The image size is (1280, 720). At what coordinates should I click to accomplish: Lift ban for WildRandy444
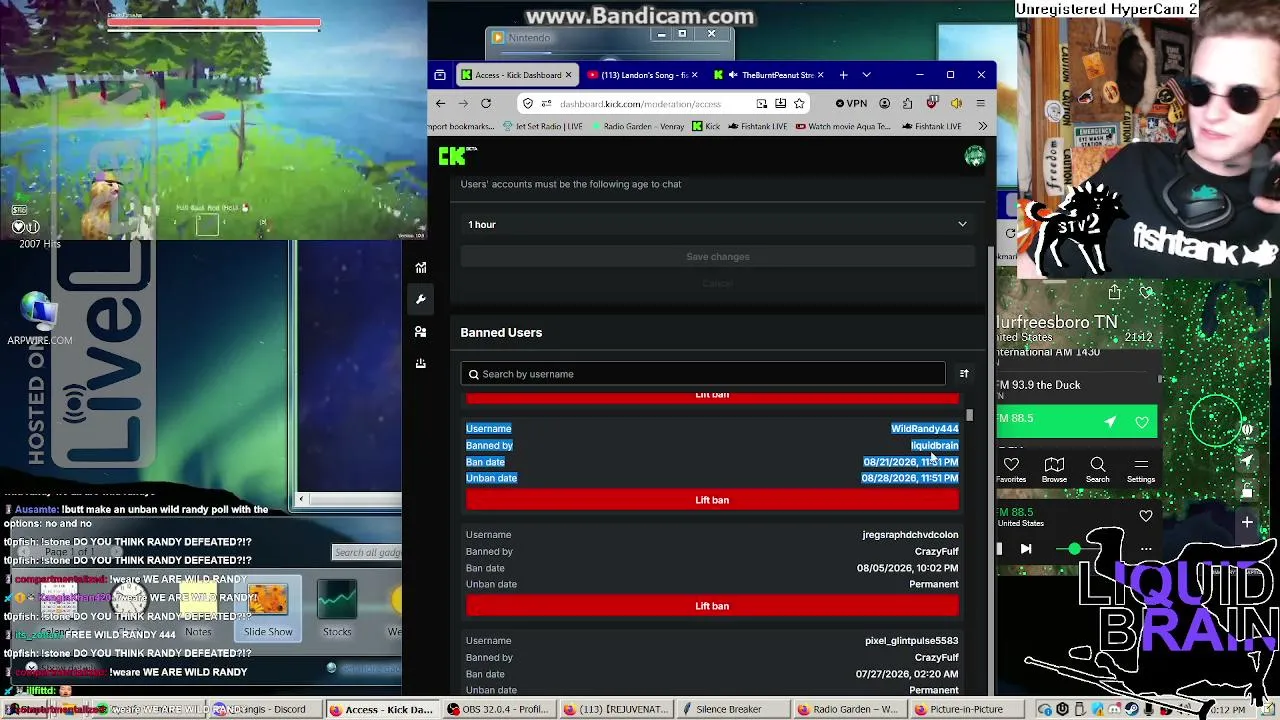(x=712, y=500)
